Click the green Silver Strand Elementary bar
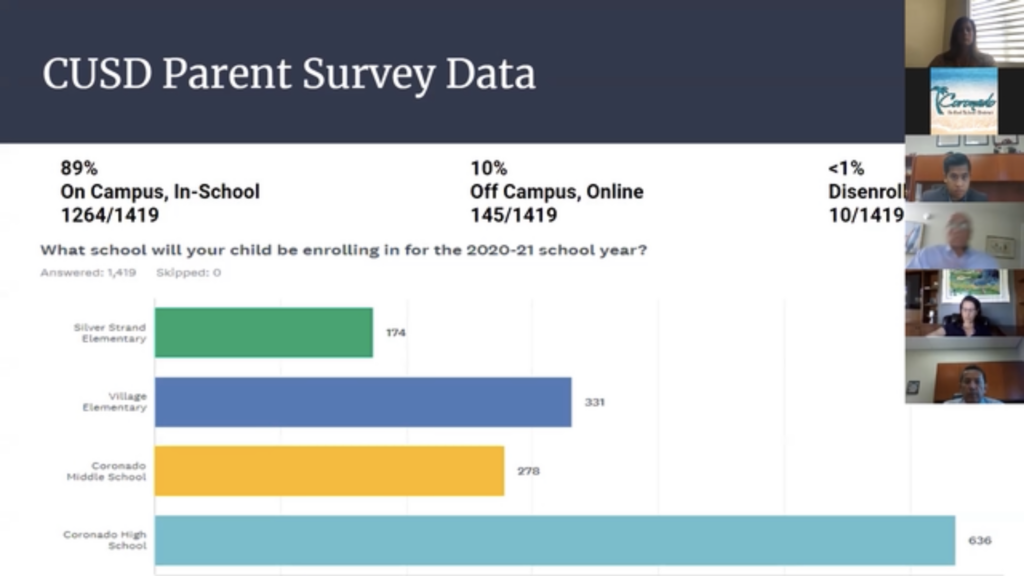The height and width of the screenshot is (576, 1024). point(264,332)
